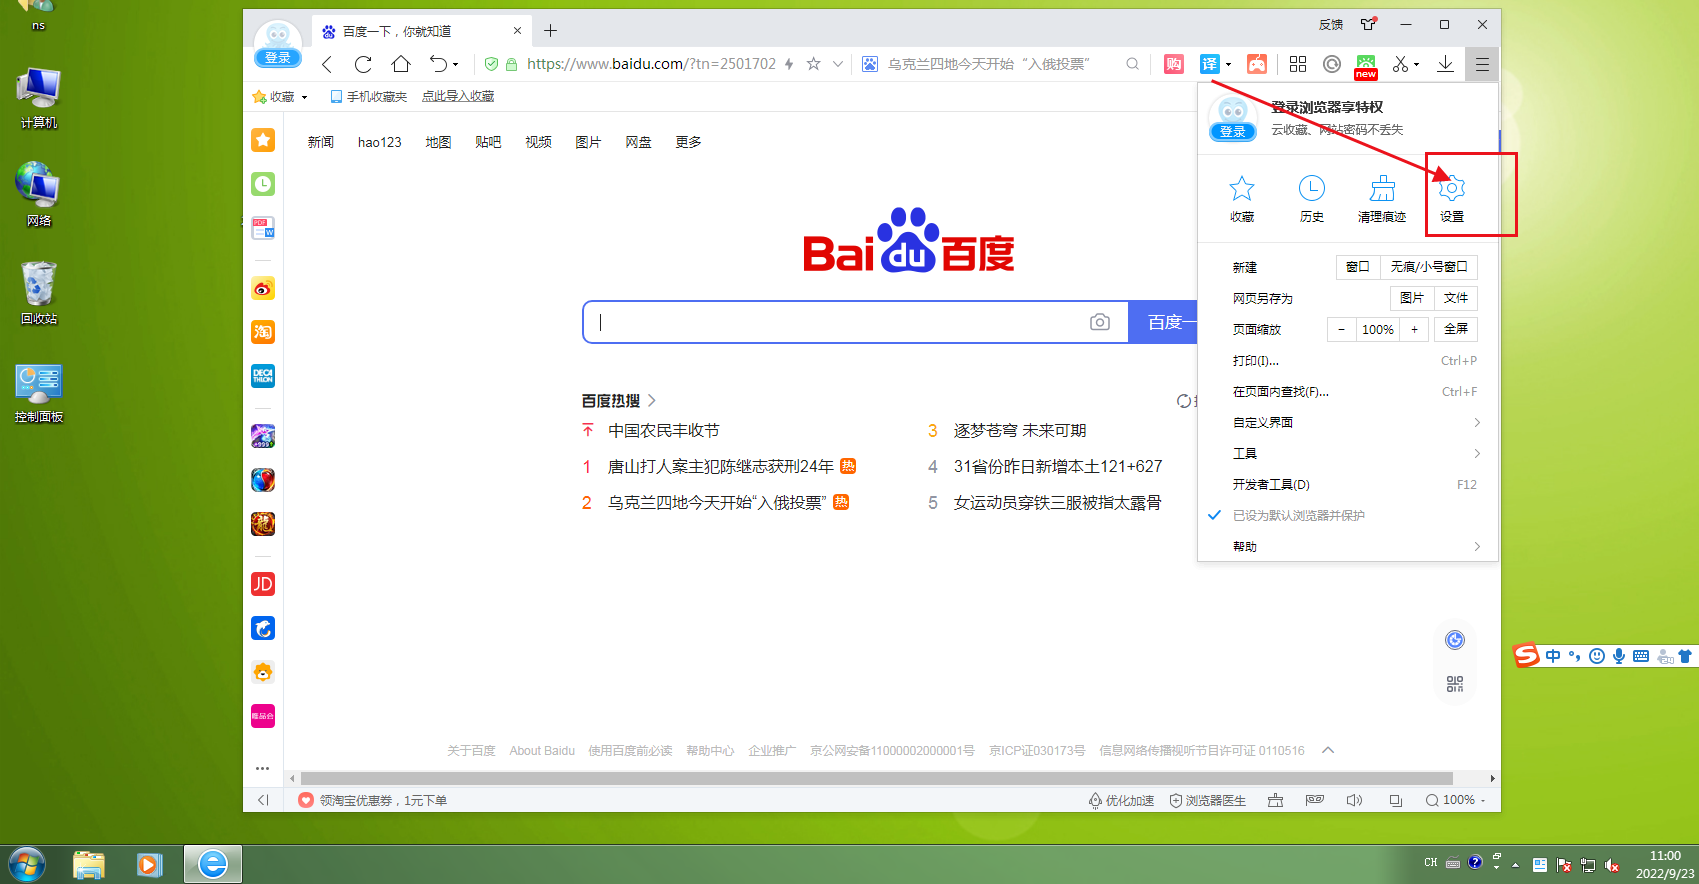1699x884 pixels.
Task: Click the undo closed tab icon
Action: tap(439, 64)
